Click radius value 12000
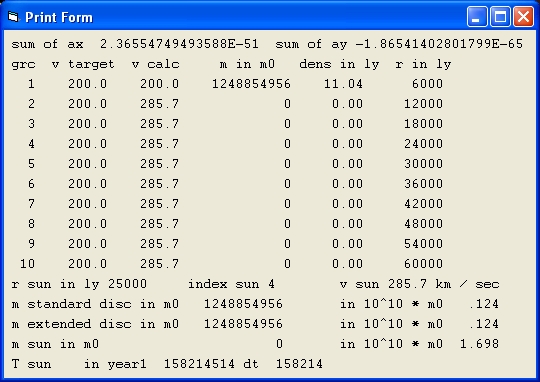 (x=423, y=104)
